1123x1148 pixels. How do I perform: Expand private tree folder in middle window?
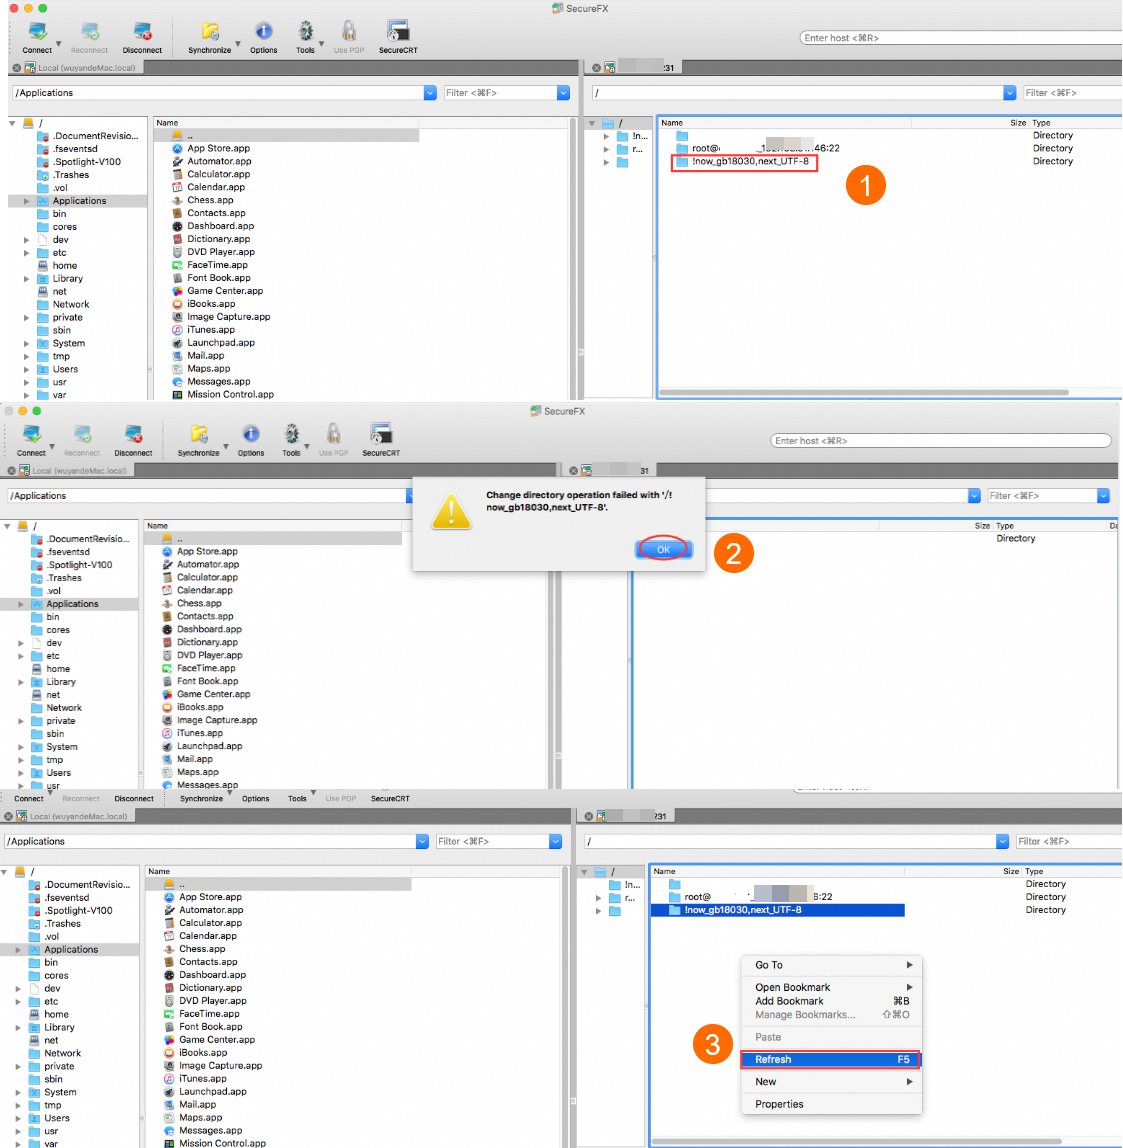20,721
